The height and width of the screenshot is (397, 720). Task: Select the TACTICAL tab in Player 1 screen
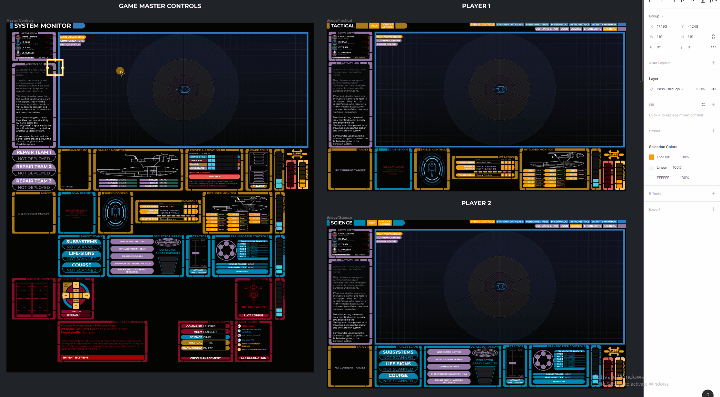click(342, 26)
